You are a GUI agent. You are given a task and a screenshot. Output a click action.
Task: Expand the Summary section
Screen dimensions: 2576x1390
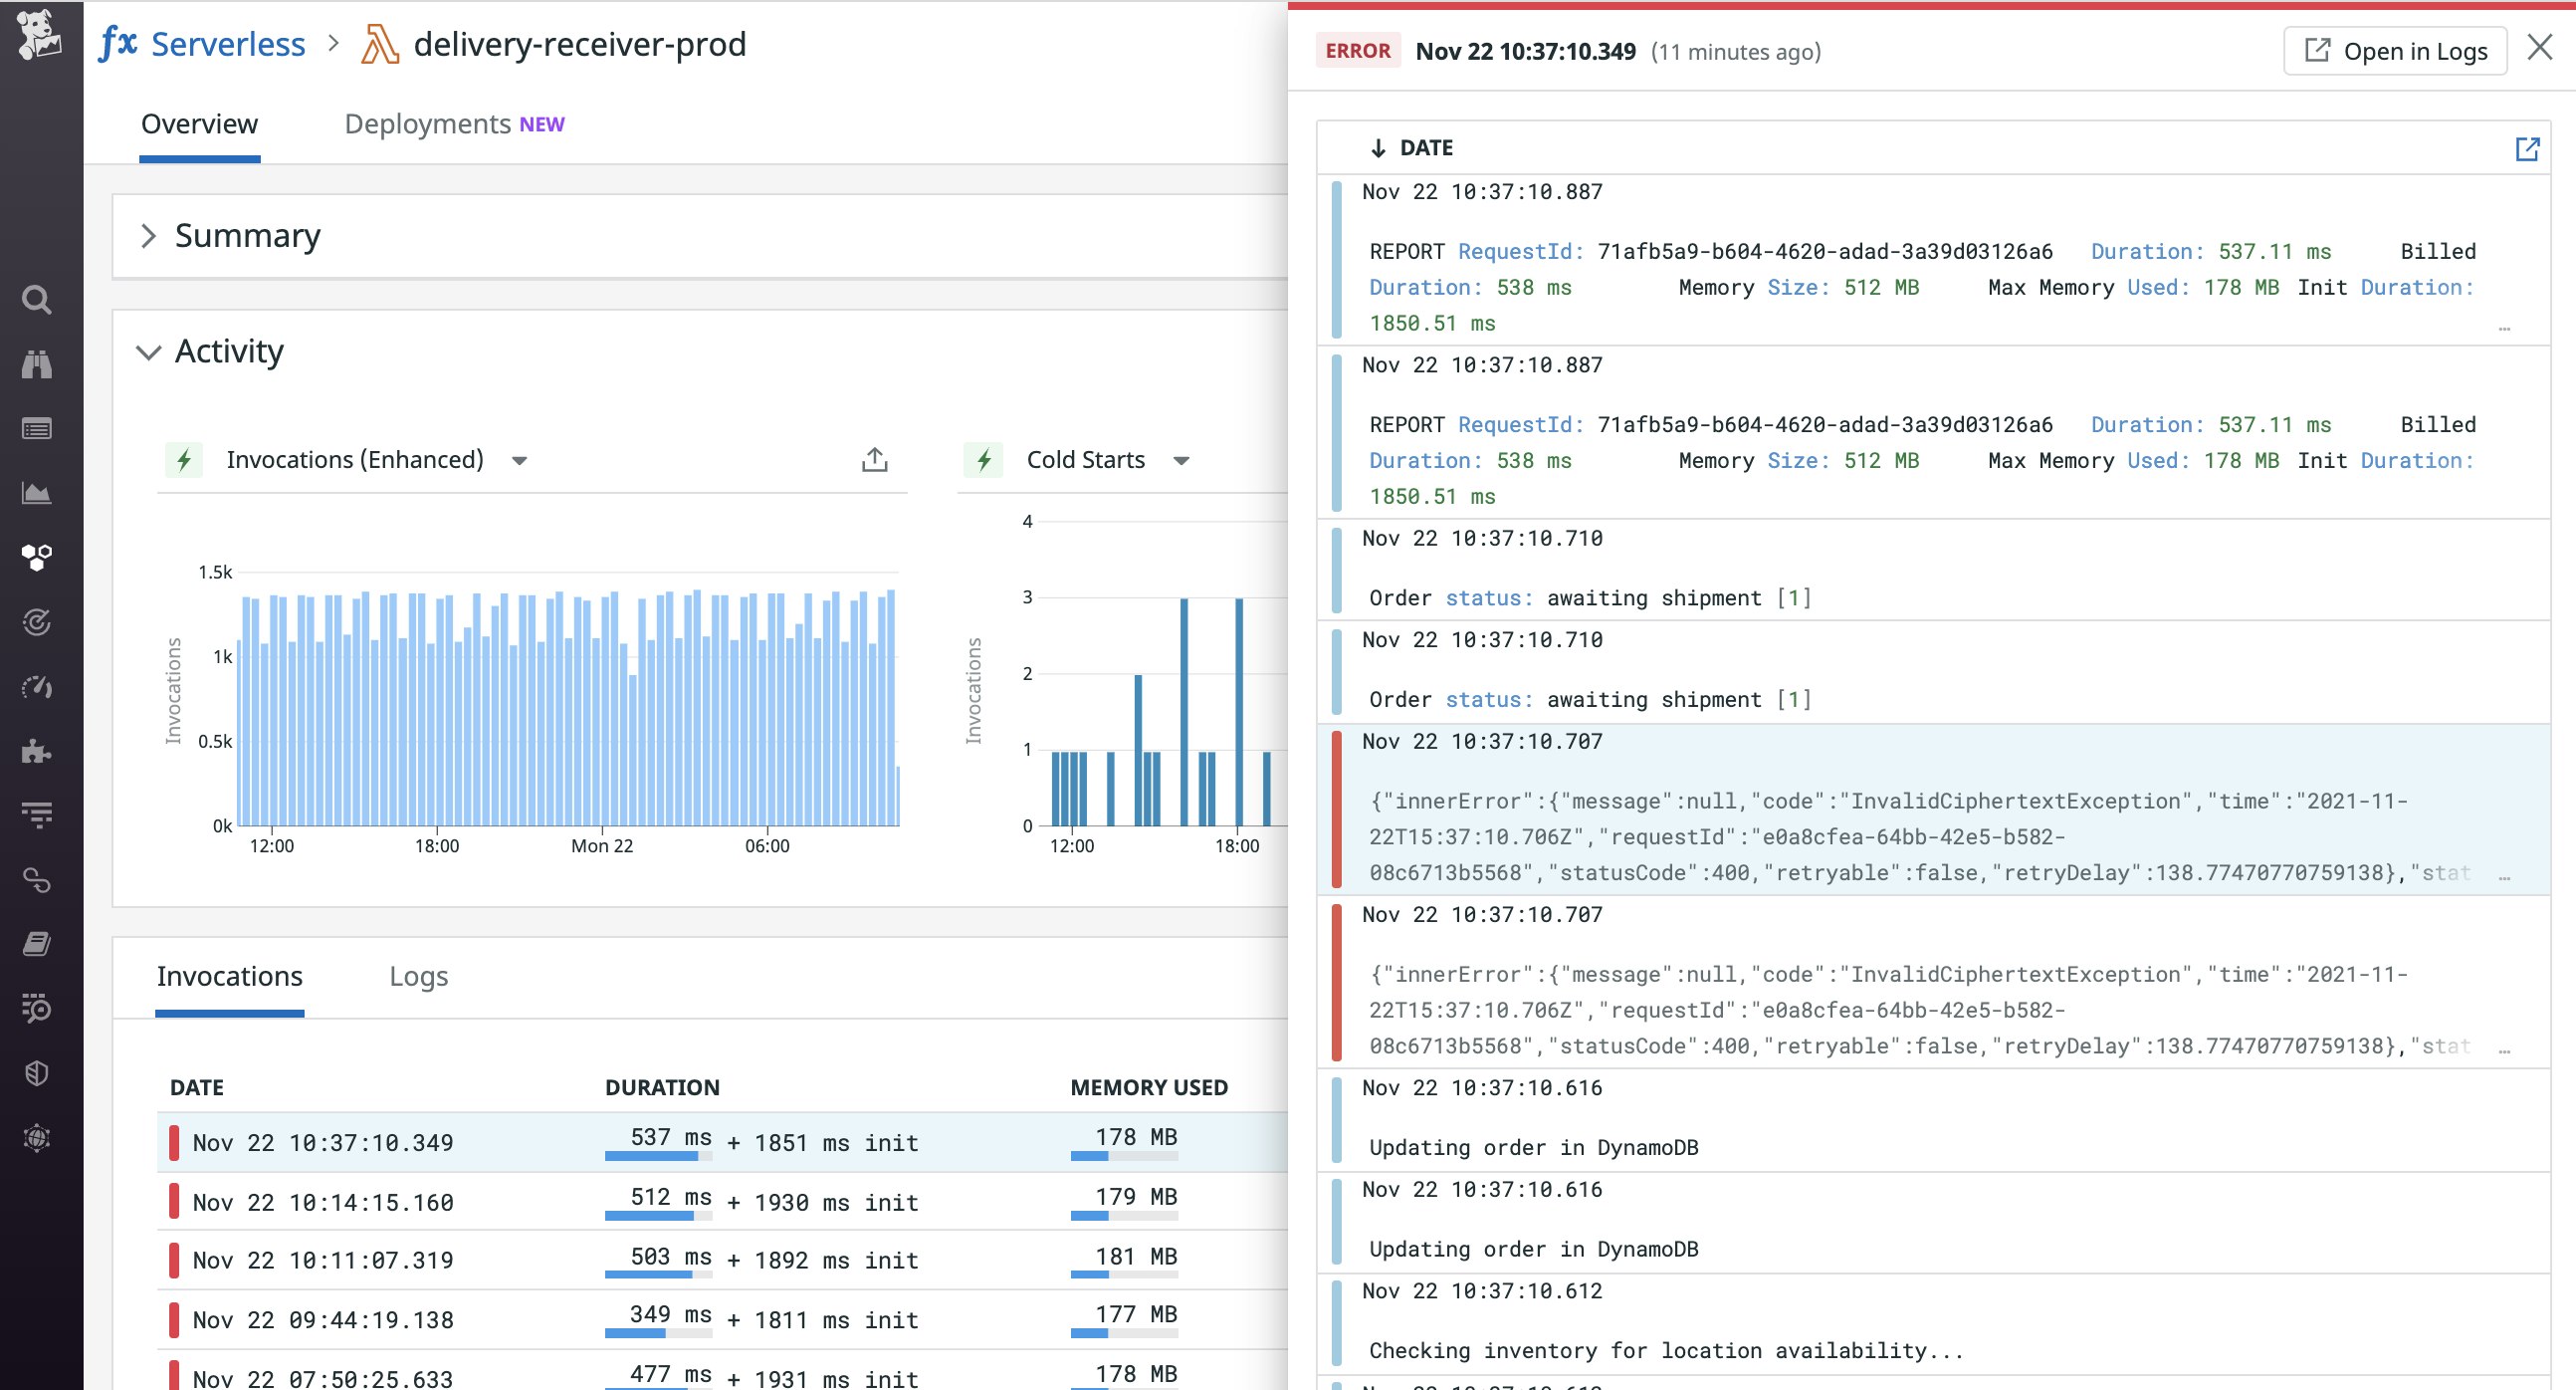151,236
